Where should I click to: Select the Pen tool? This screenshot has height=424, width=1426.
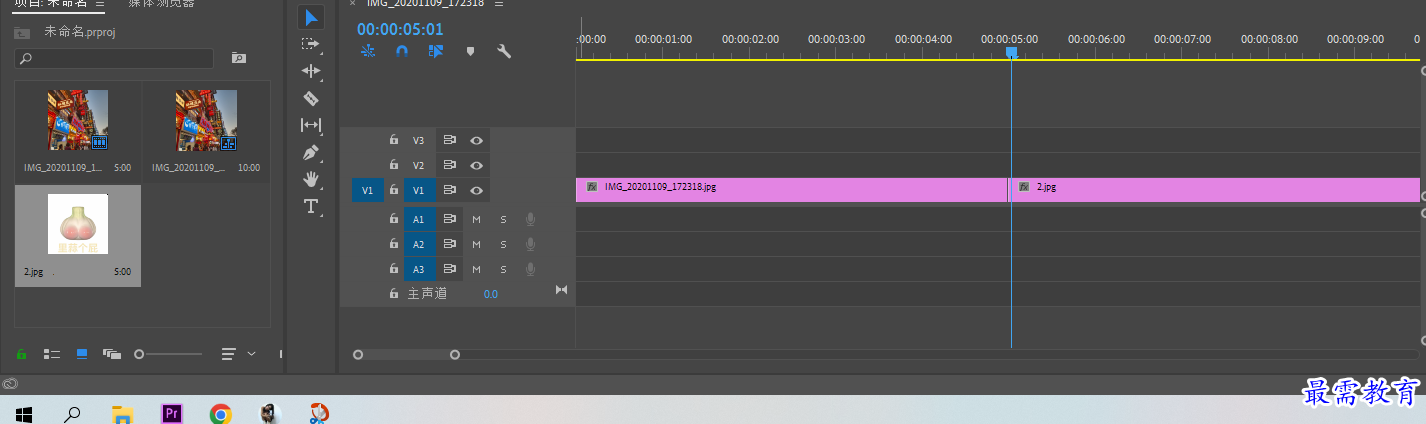(x=311, y=153)
